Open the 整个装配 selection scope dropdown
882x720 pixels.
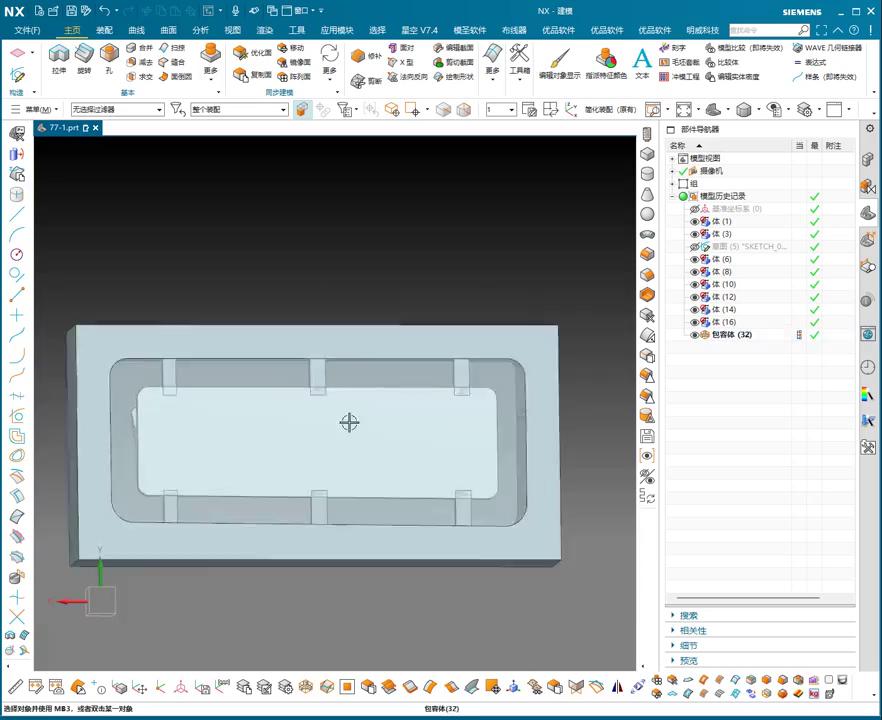(x=283, y=109)
